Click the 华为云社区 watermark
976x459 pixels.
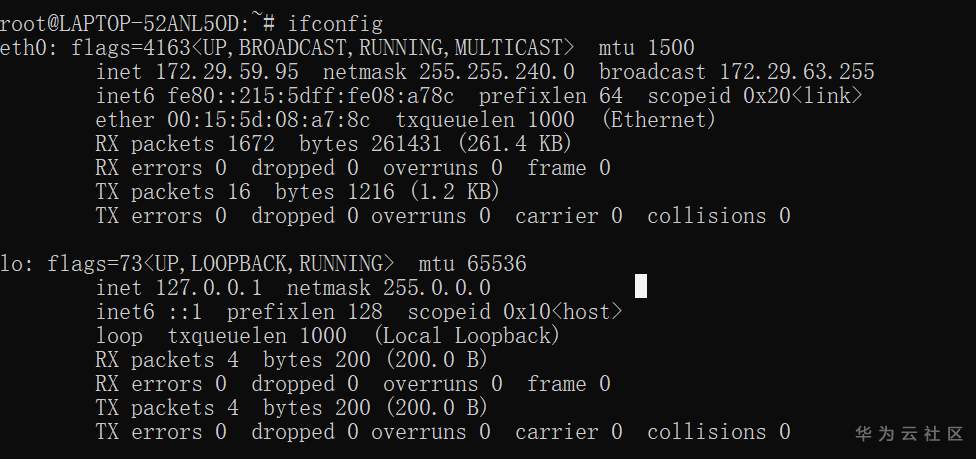point(908,434)
